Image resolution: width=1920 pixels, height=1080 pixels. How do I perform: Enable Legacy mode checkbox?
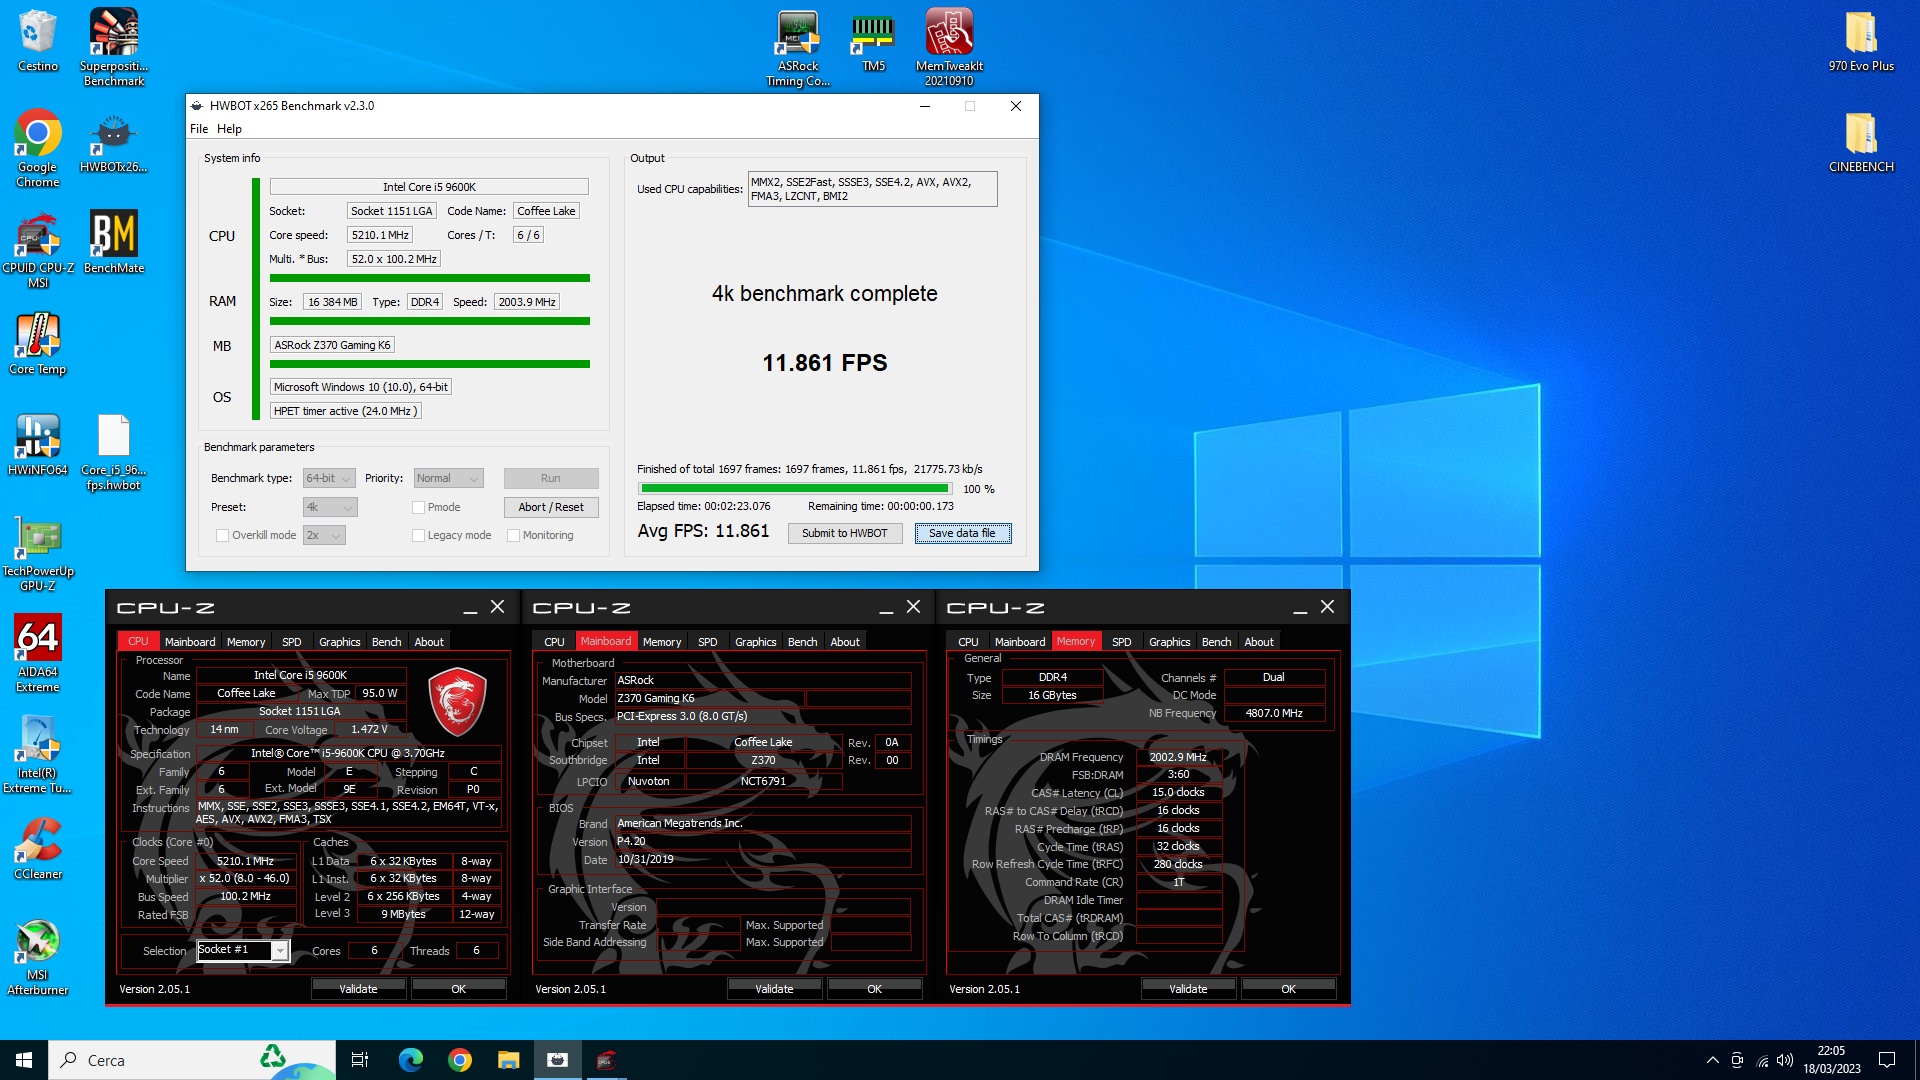419,535
